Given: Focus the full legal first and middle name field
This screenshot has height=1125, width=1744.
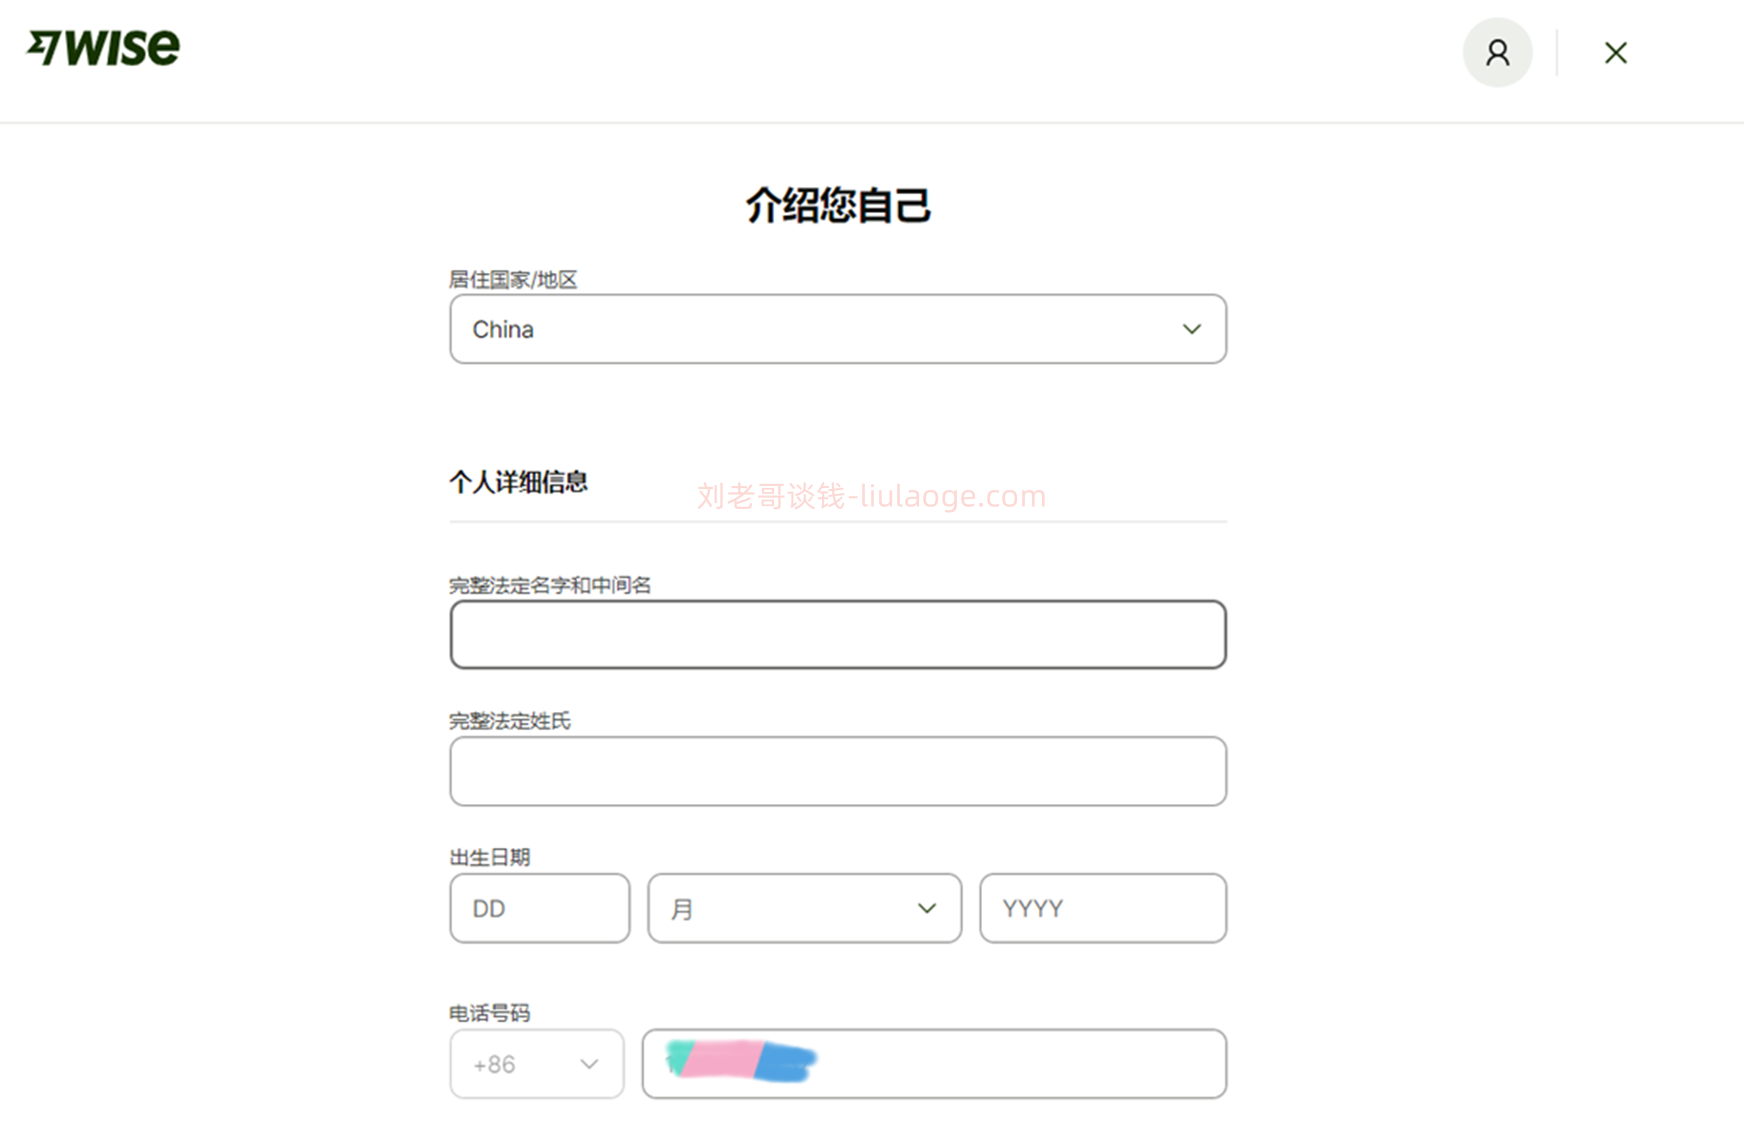Looking at the screenshot, I should pos(838,635).
